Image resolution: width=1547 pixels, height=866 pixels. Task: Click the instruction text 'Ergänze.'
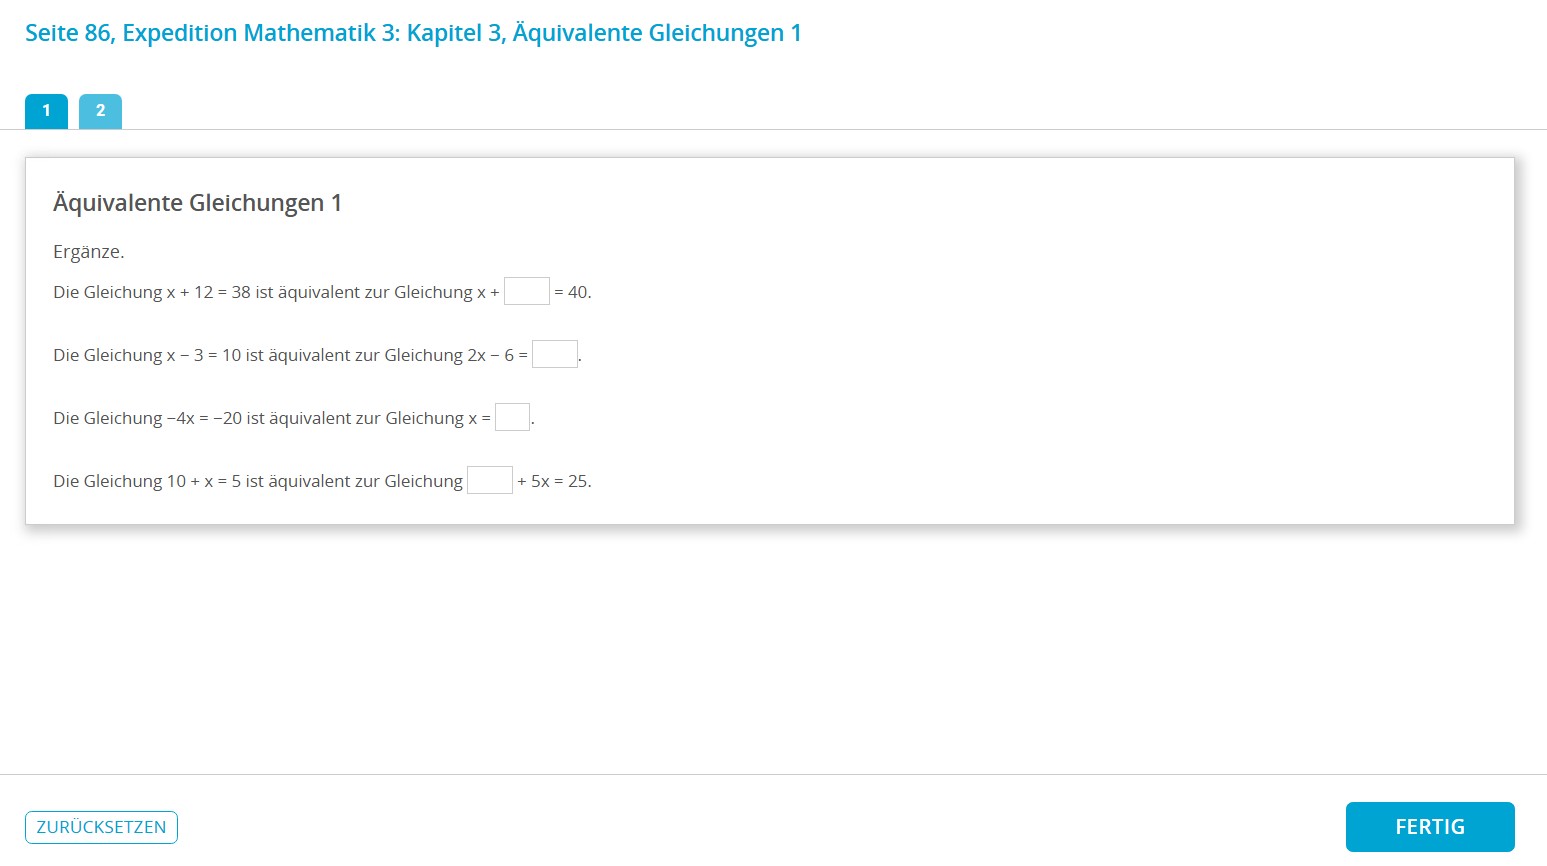(89, 252)
